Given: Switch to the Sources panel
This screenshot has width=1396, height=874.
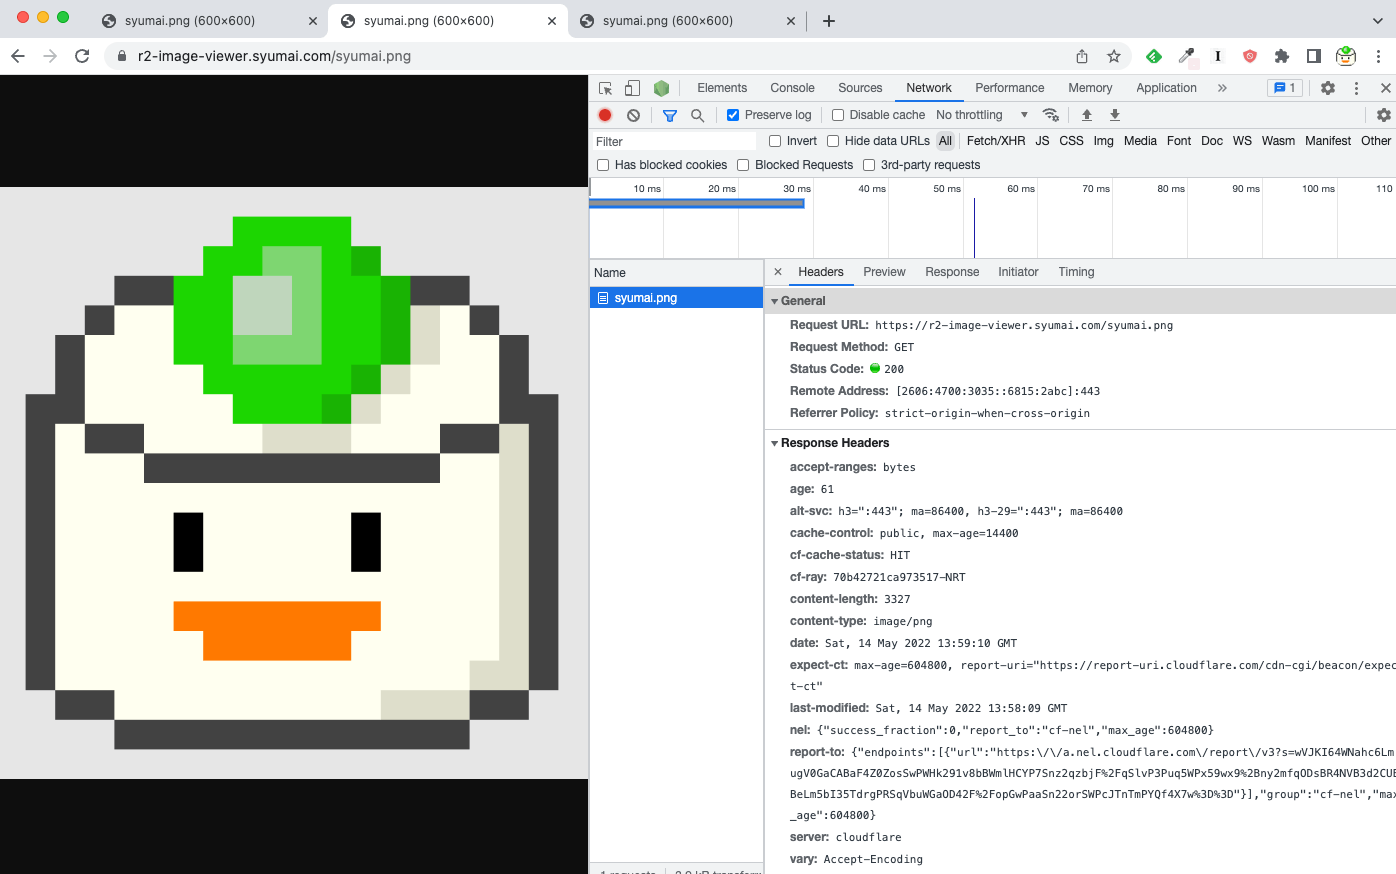Looking at the screenshot, I should pos(860,88).
